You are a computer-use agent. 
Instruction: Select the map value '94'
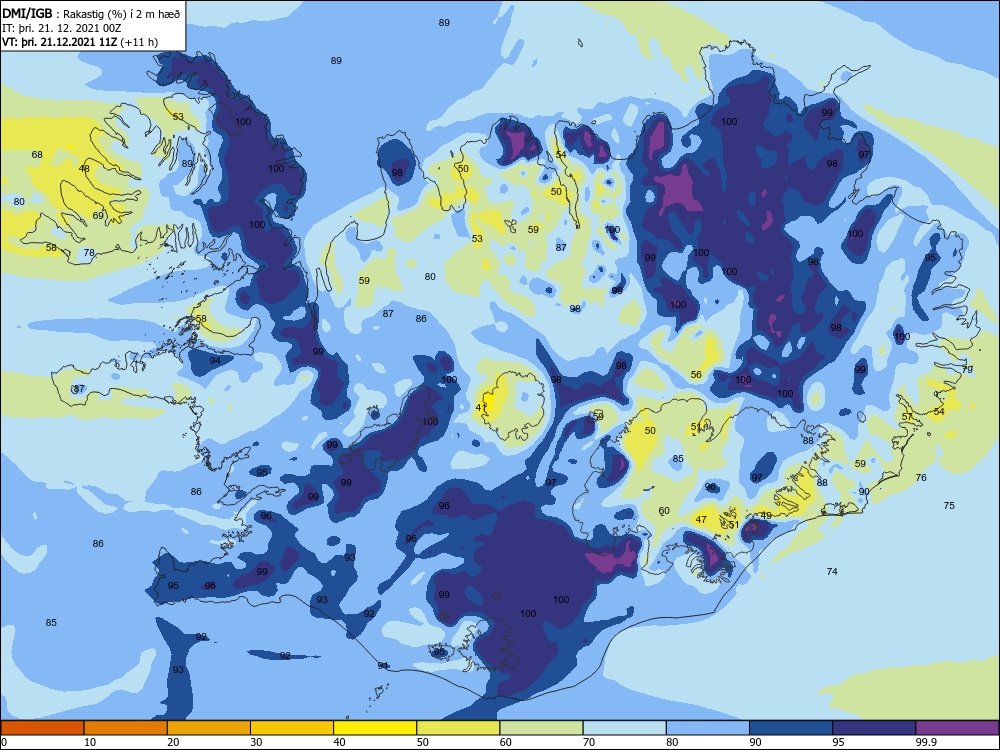pyautogui.click(x=215, y=361)
